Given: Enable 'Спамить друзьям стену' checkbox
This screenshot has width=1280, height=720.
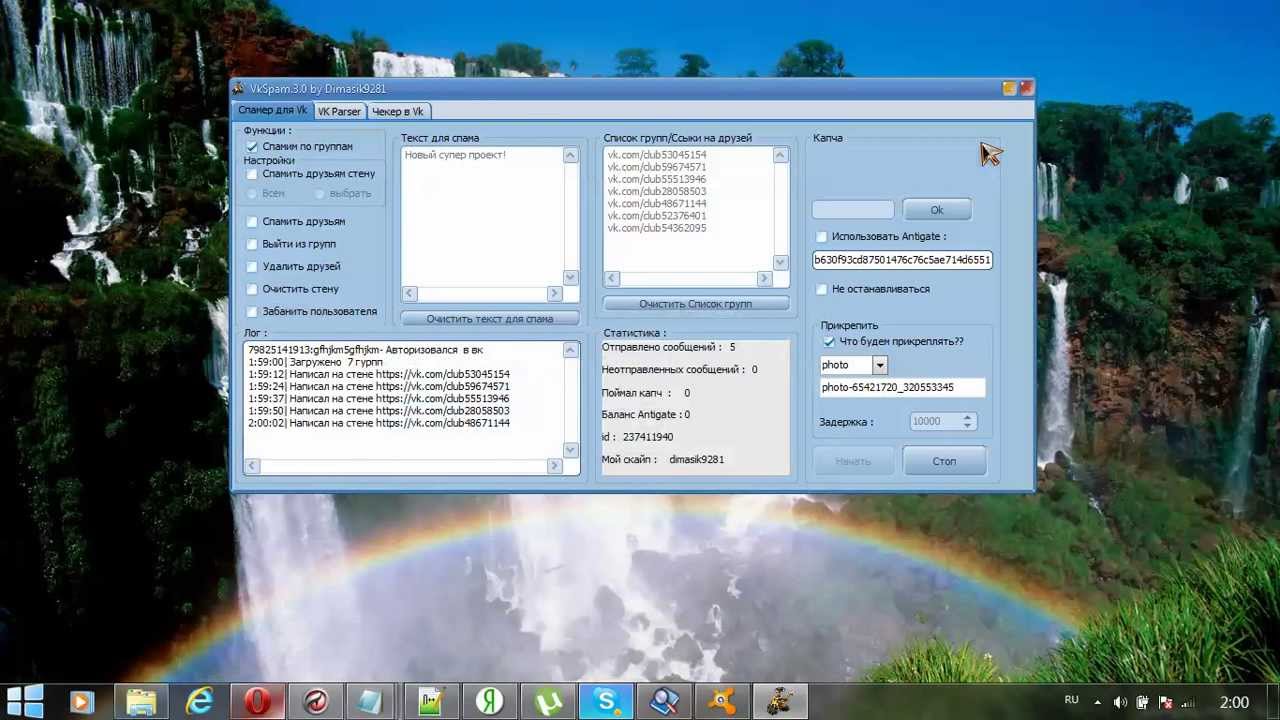Looking at the screenshot, I should (x=252, y=174).
